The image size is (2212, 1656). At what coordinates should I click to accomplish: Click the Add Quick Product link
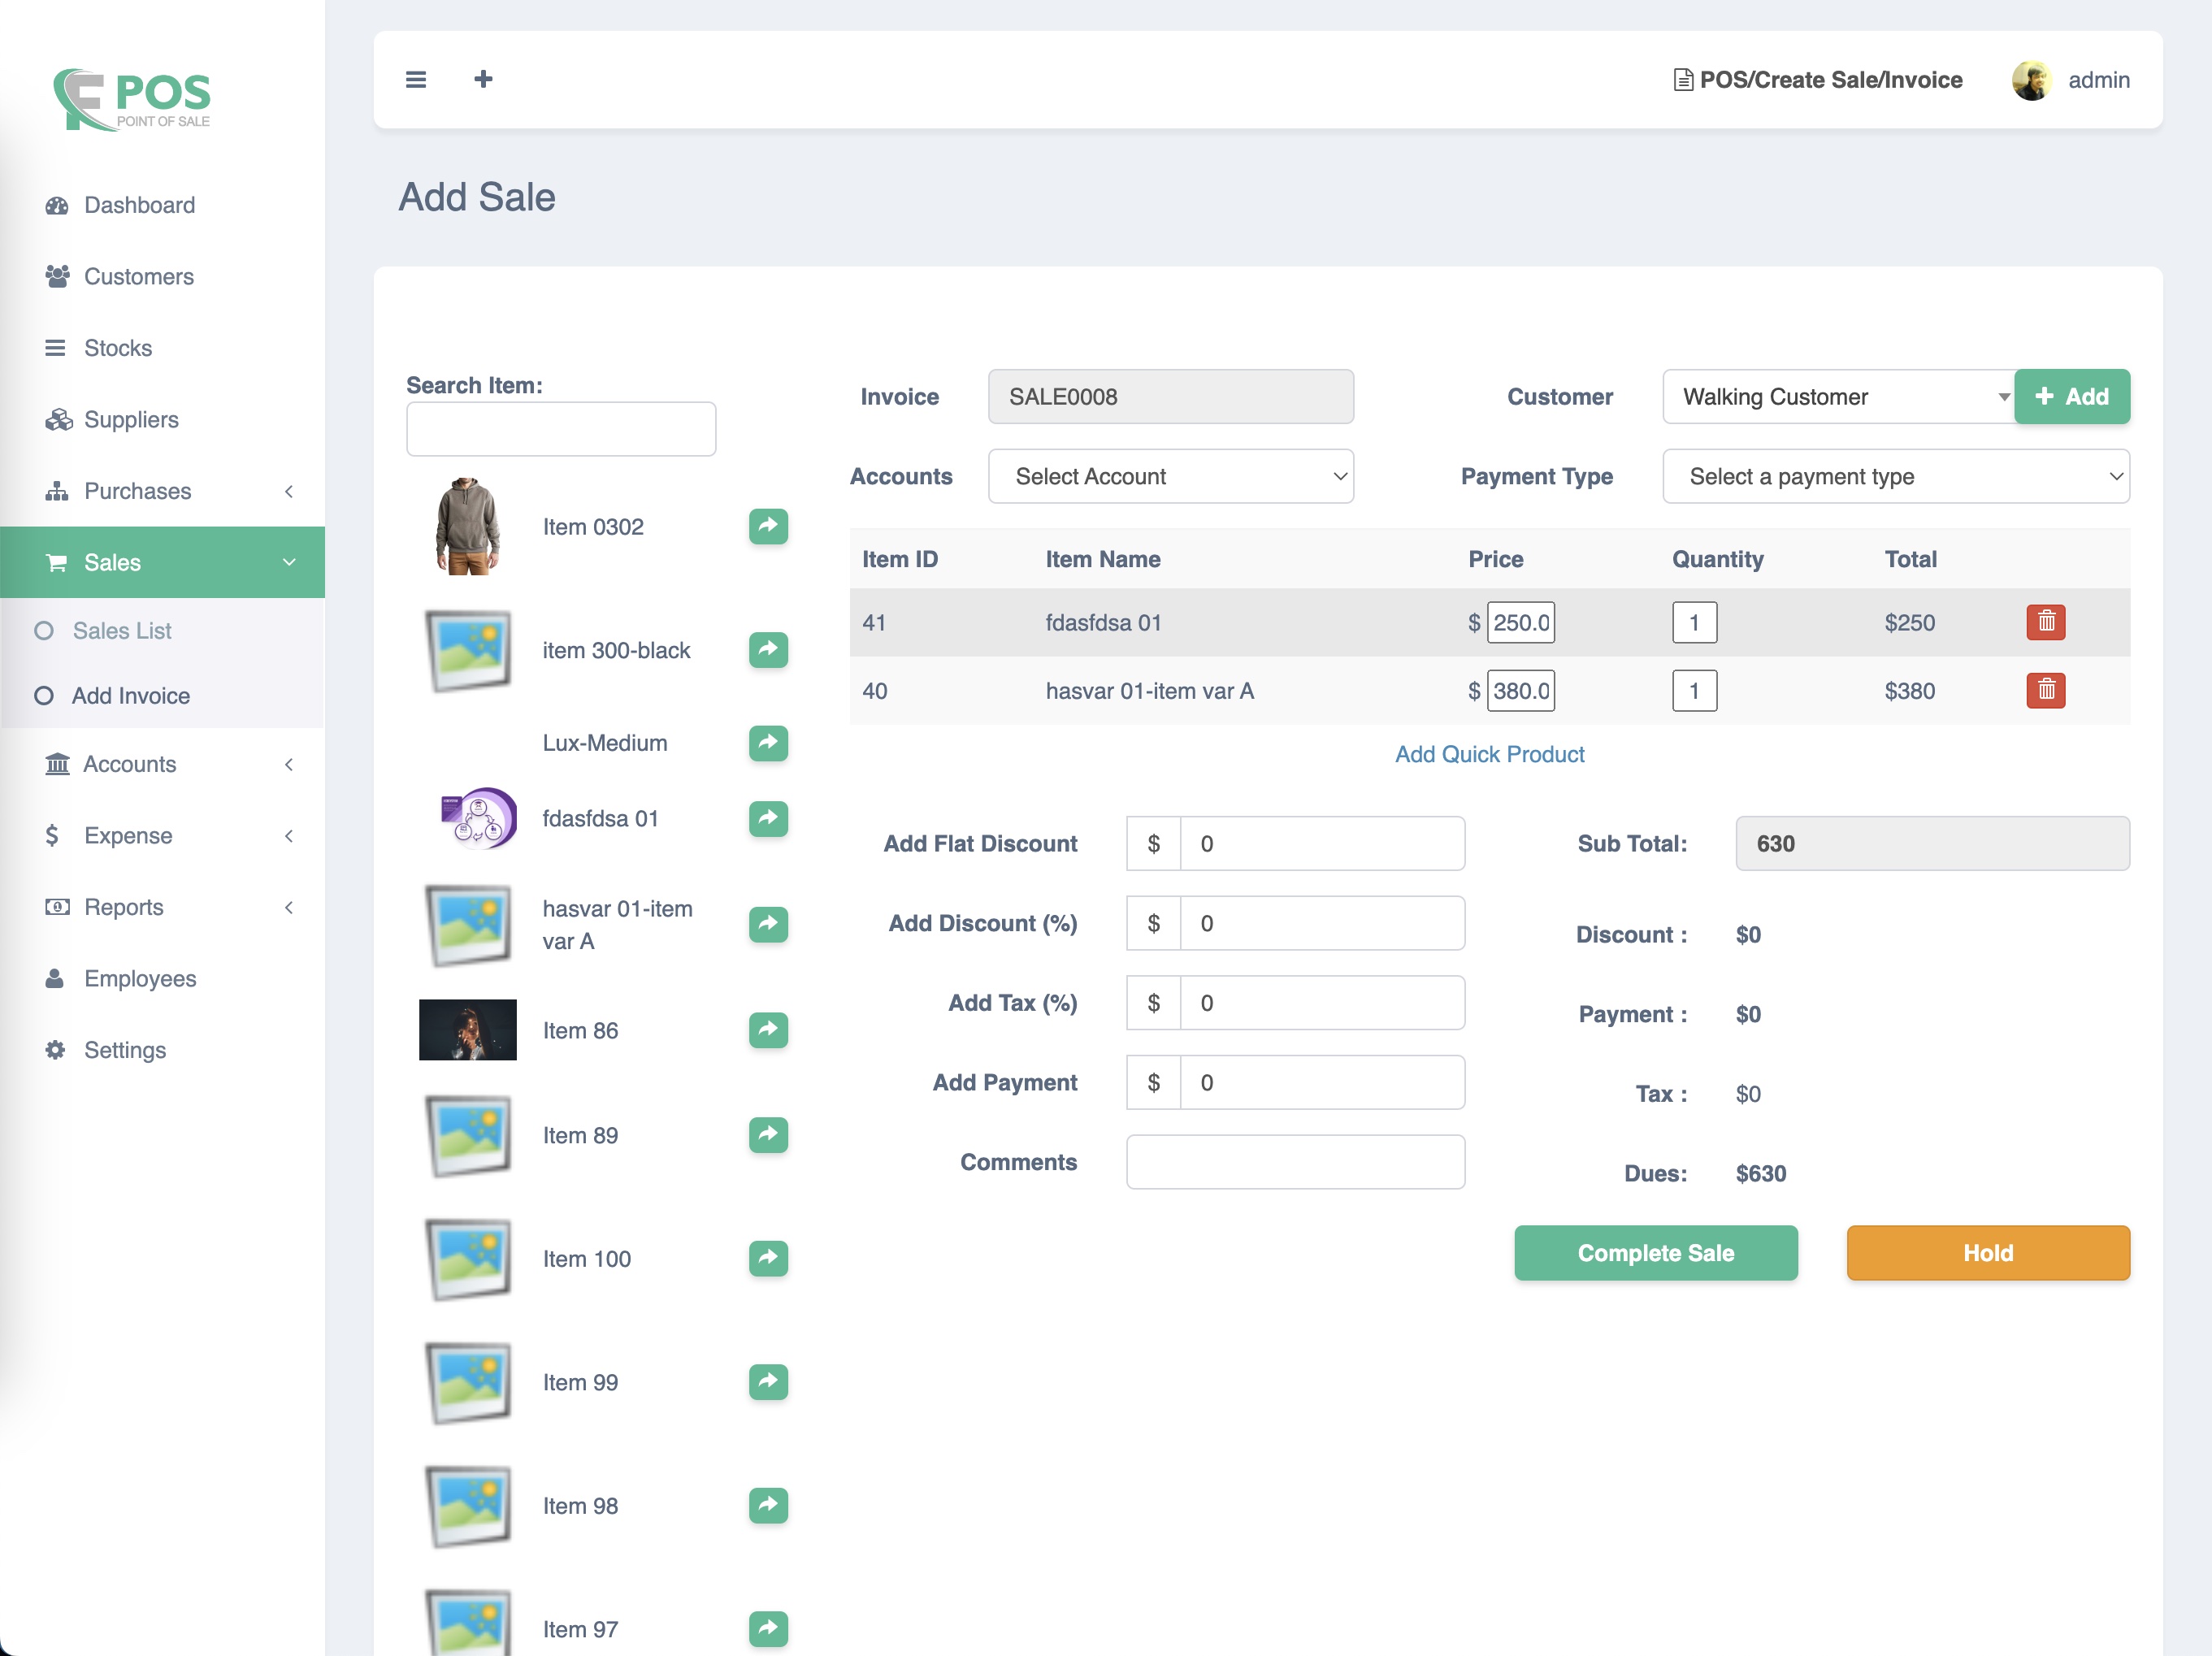click(x=1489, y=754)
